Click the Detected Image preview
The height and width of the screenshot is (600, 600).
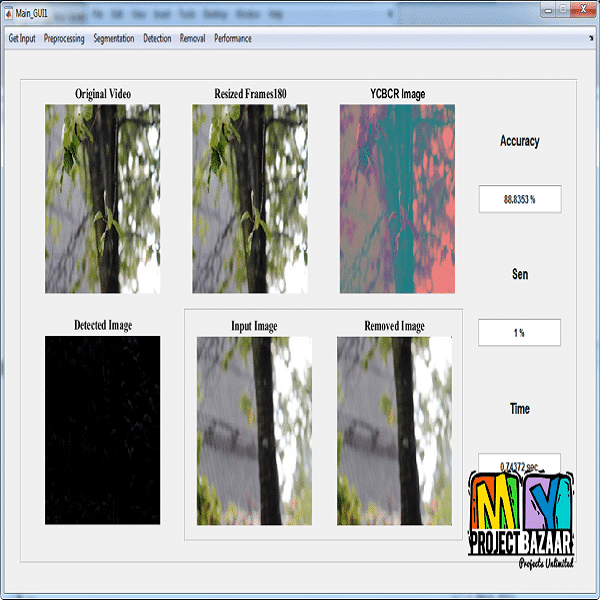coord(103,430)
